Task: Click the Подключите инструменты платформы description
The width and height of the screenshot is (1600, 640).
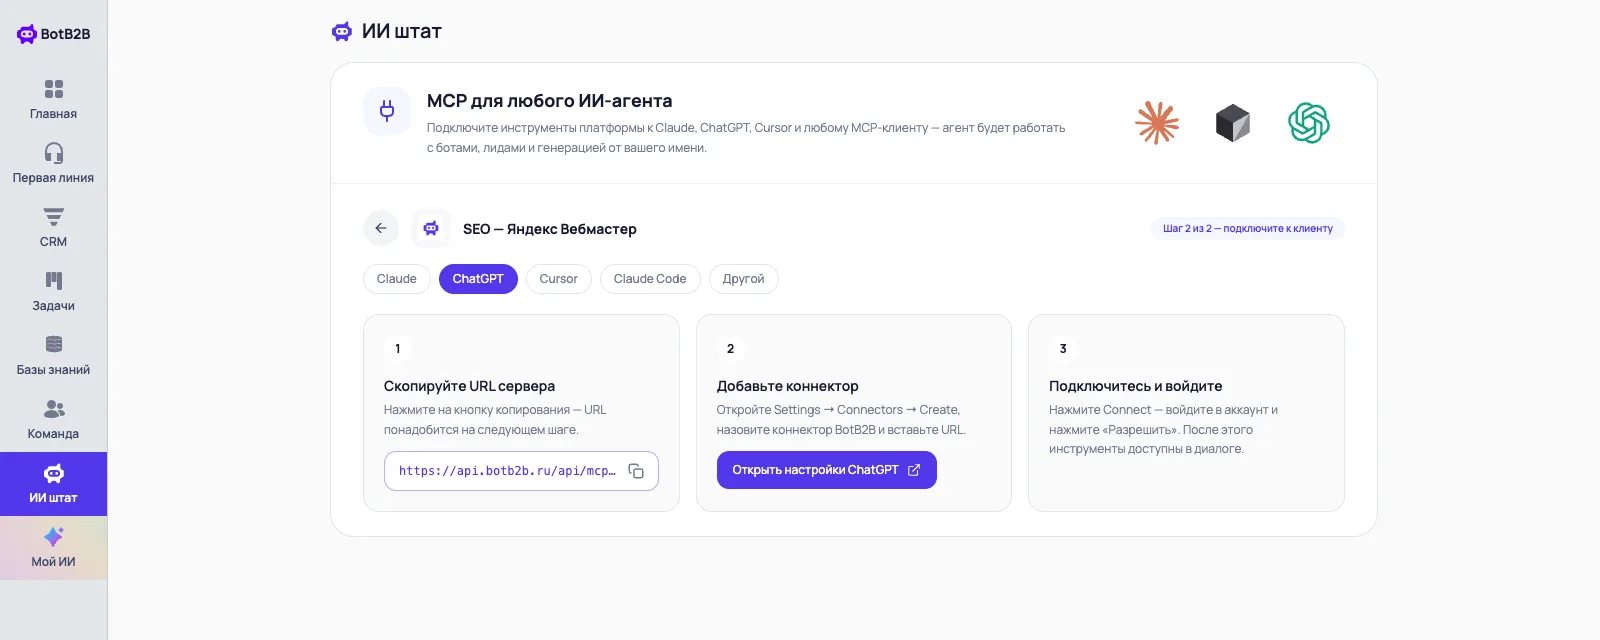Action: (x=746, y=138)
